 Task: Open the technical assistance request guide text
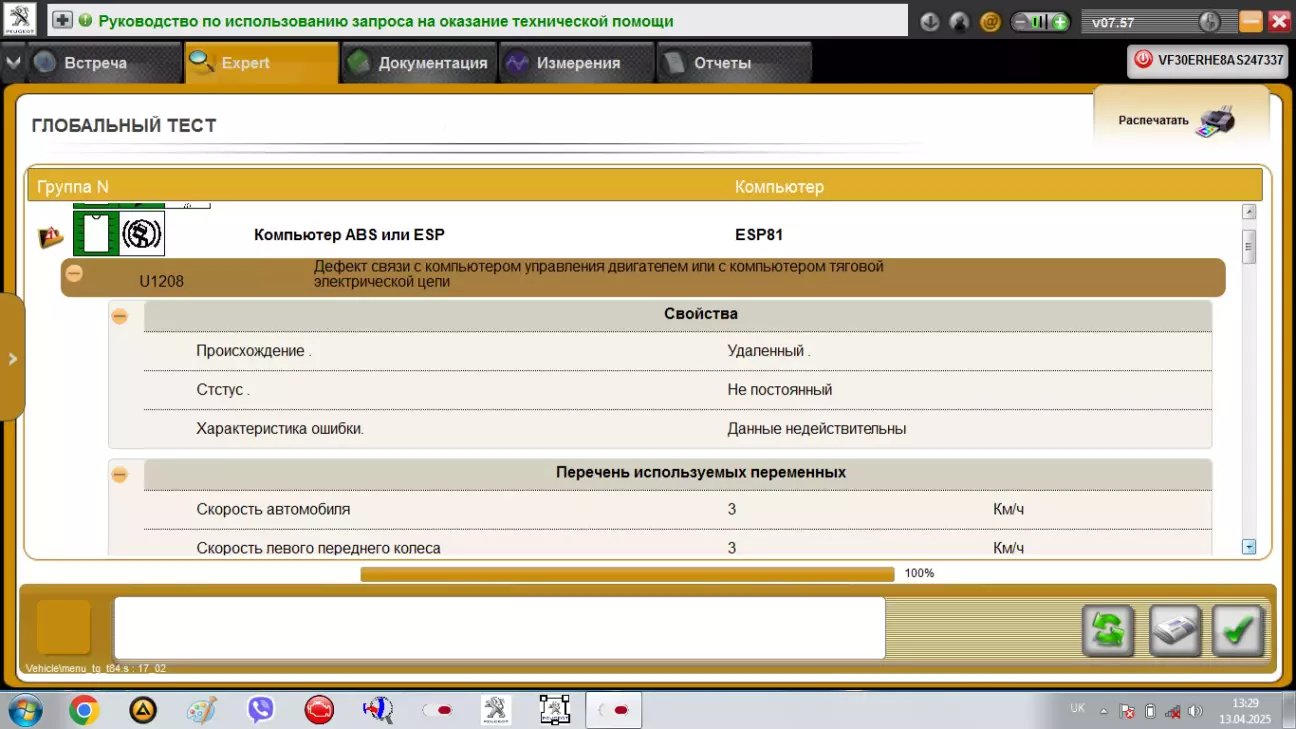pyautogui.click(x=386, y=21)
